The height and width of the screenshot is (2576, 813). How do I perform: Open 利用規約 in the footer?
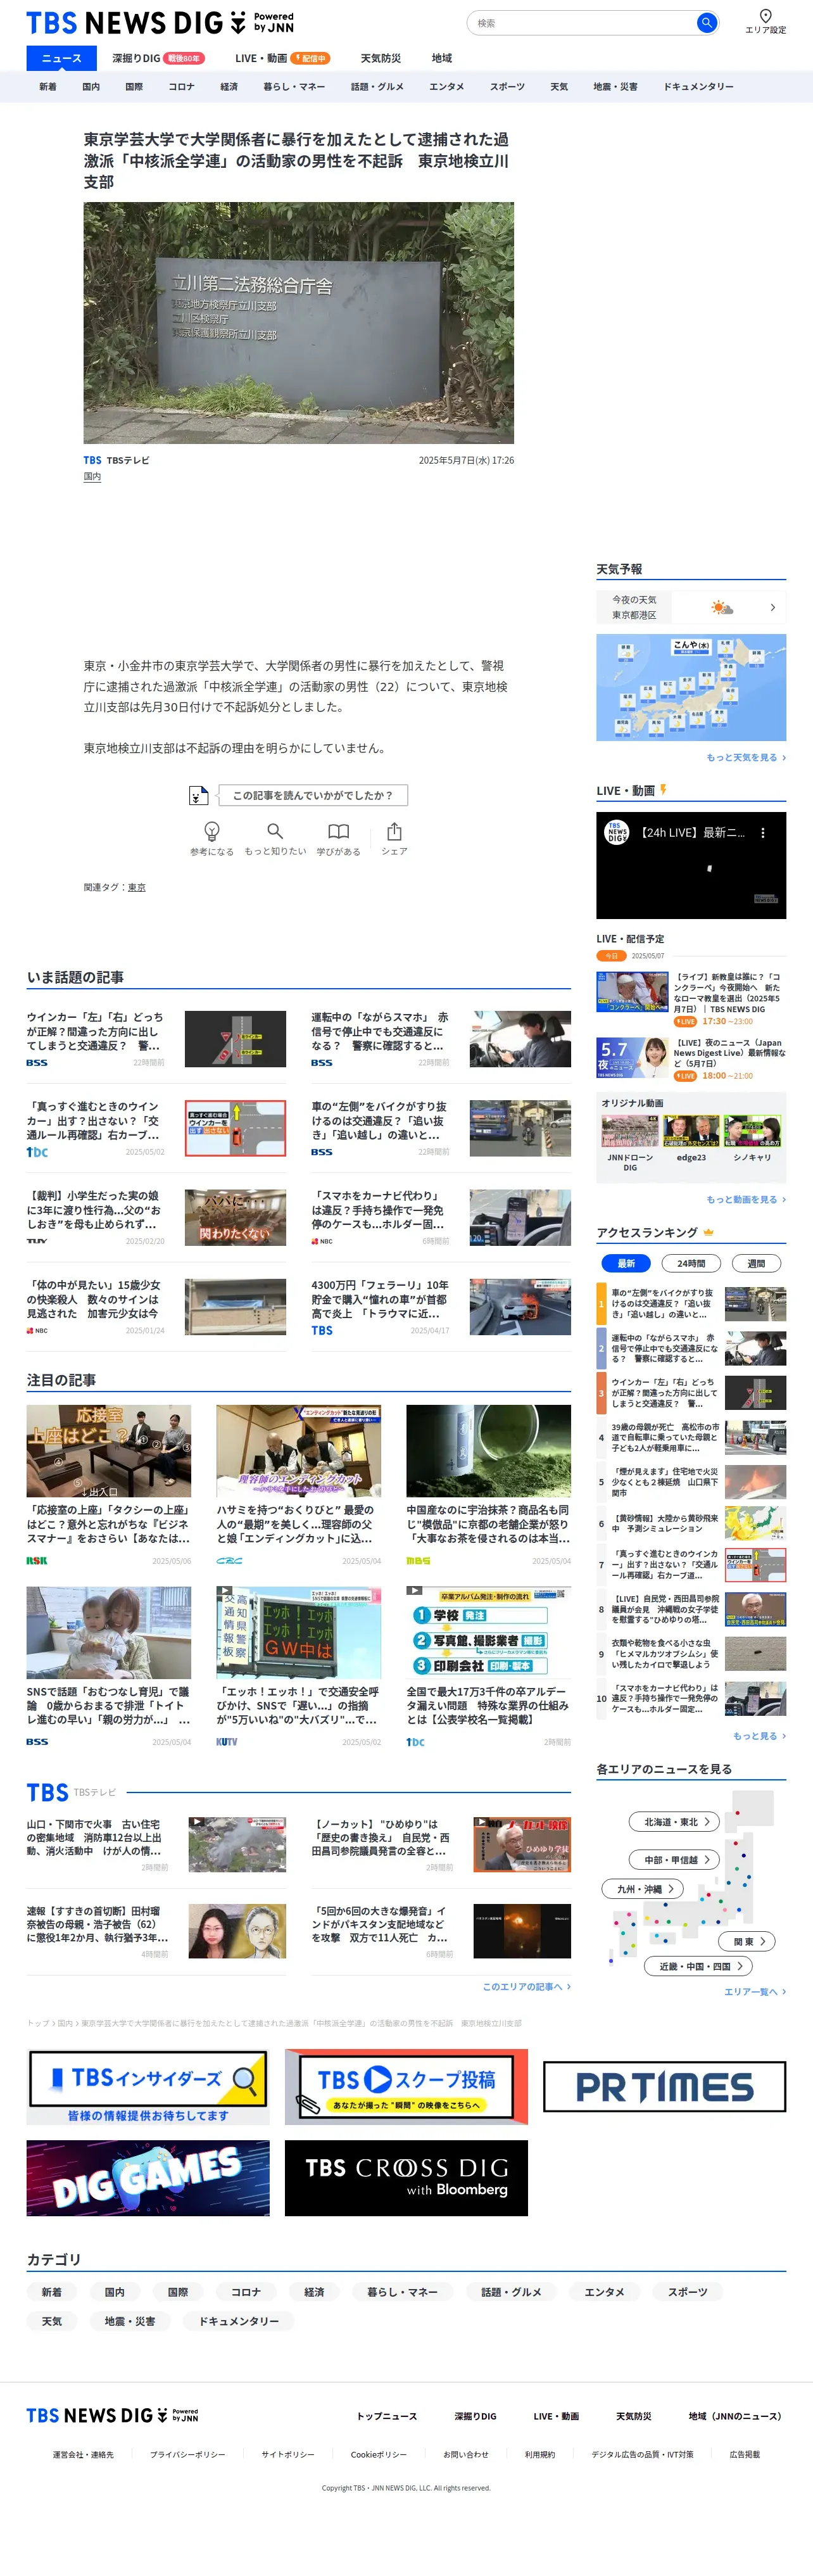540,2454
